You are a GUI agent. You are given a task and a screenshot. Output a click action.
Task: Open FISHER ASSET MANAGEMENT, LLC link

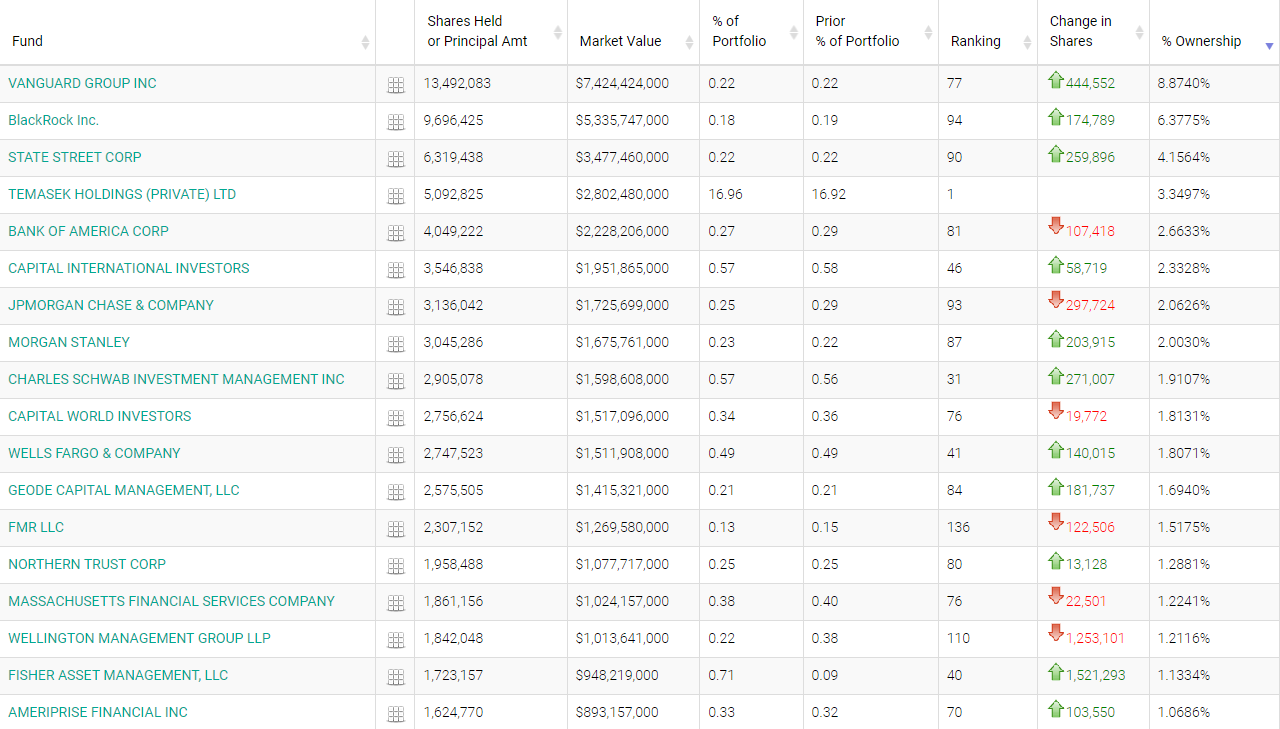(x=118, y=675)
